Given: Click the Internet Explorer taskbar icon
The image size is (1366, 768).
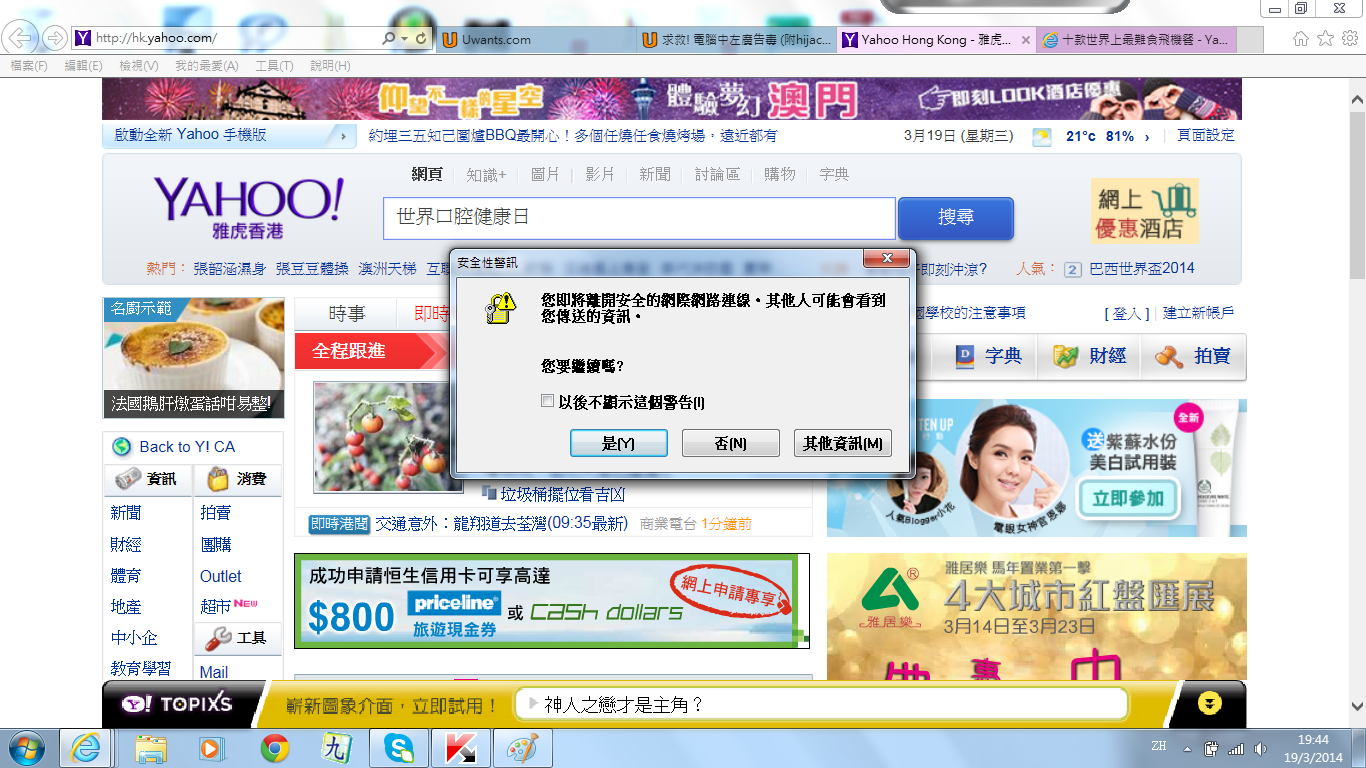Looking at the screenshot, I should (x=85, y=748).
